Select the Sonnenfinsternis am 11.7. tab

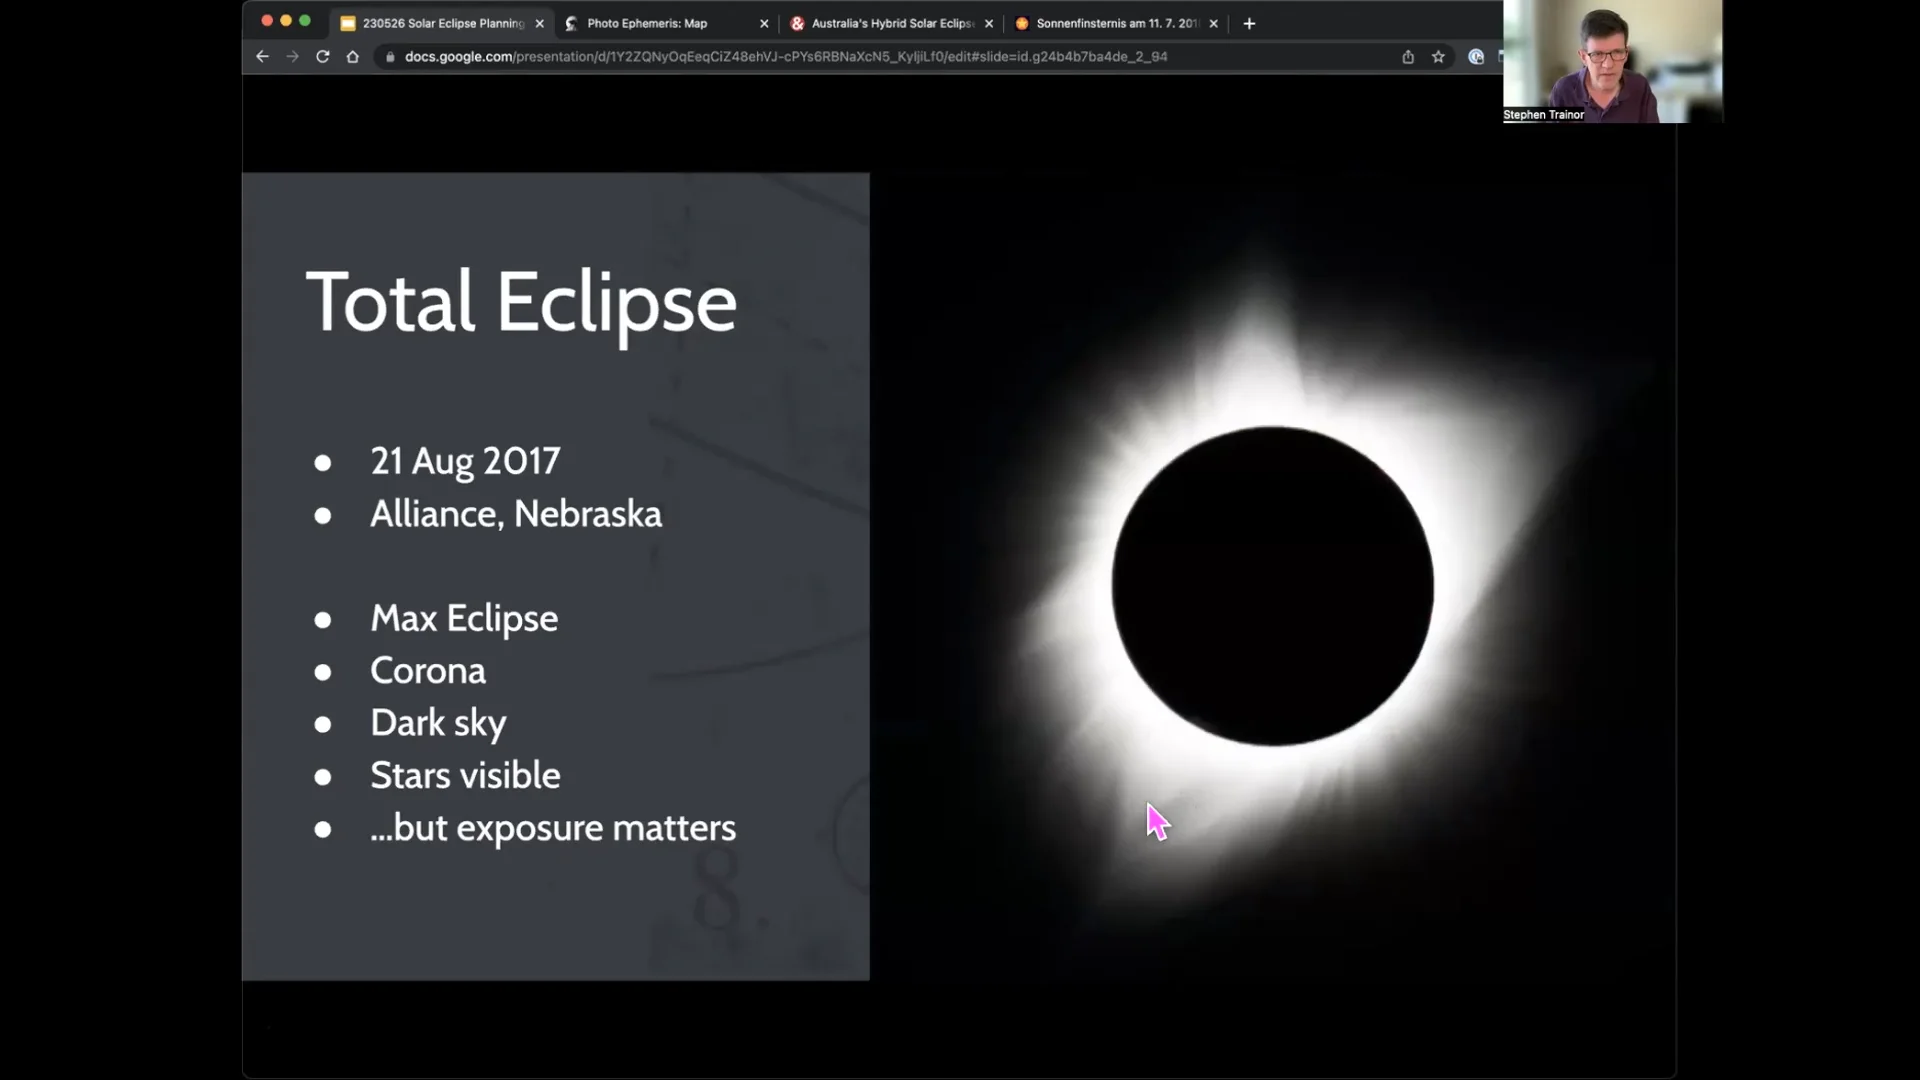(x=1110, y=22)
